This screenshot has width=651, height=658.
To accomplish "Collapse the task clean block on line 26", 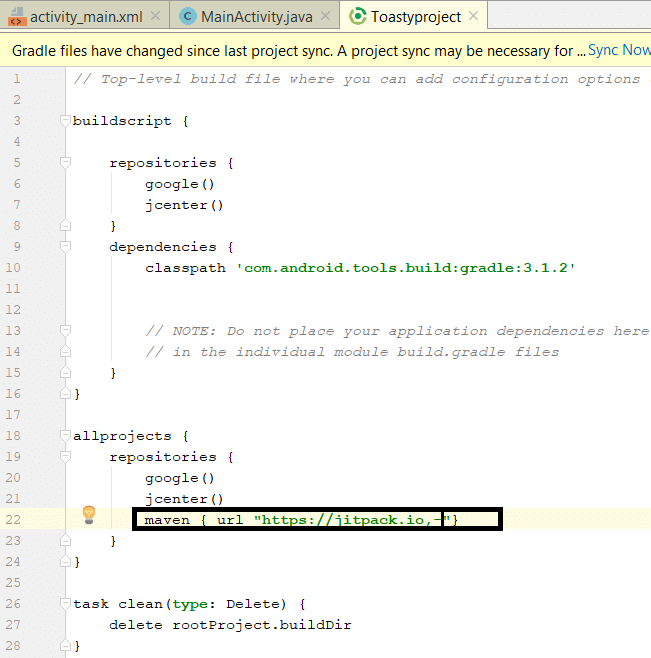I will pos(65,603).
